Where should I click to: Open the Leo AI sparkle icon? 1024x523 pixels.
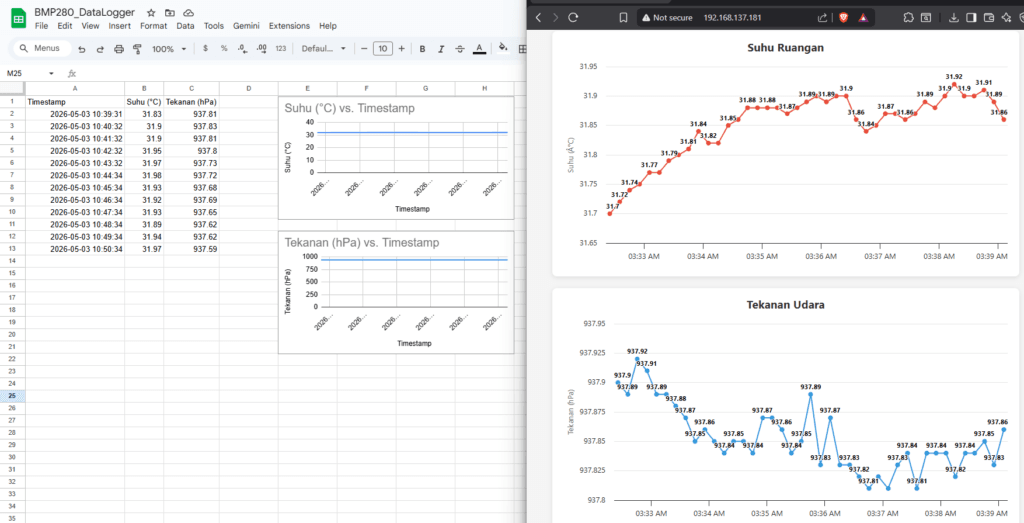click(x=1006, y=18)
